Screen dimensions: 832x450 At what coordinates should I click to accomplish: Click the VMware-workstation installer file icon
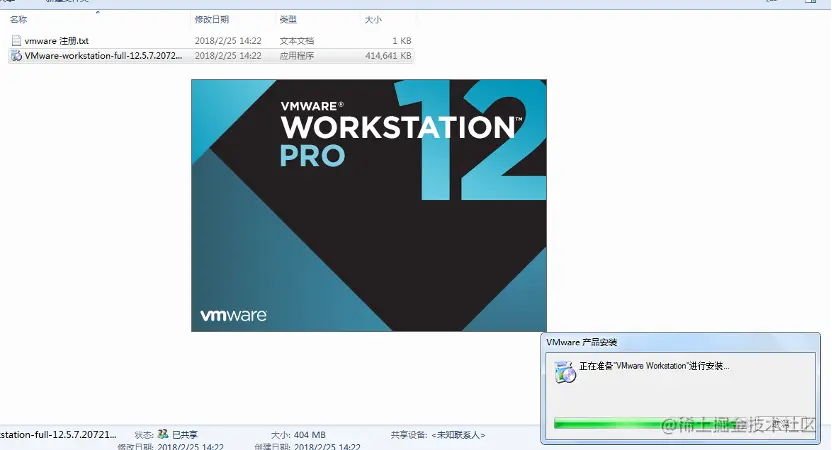16,56
